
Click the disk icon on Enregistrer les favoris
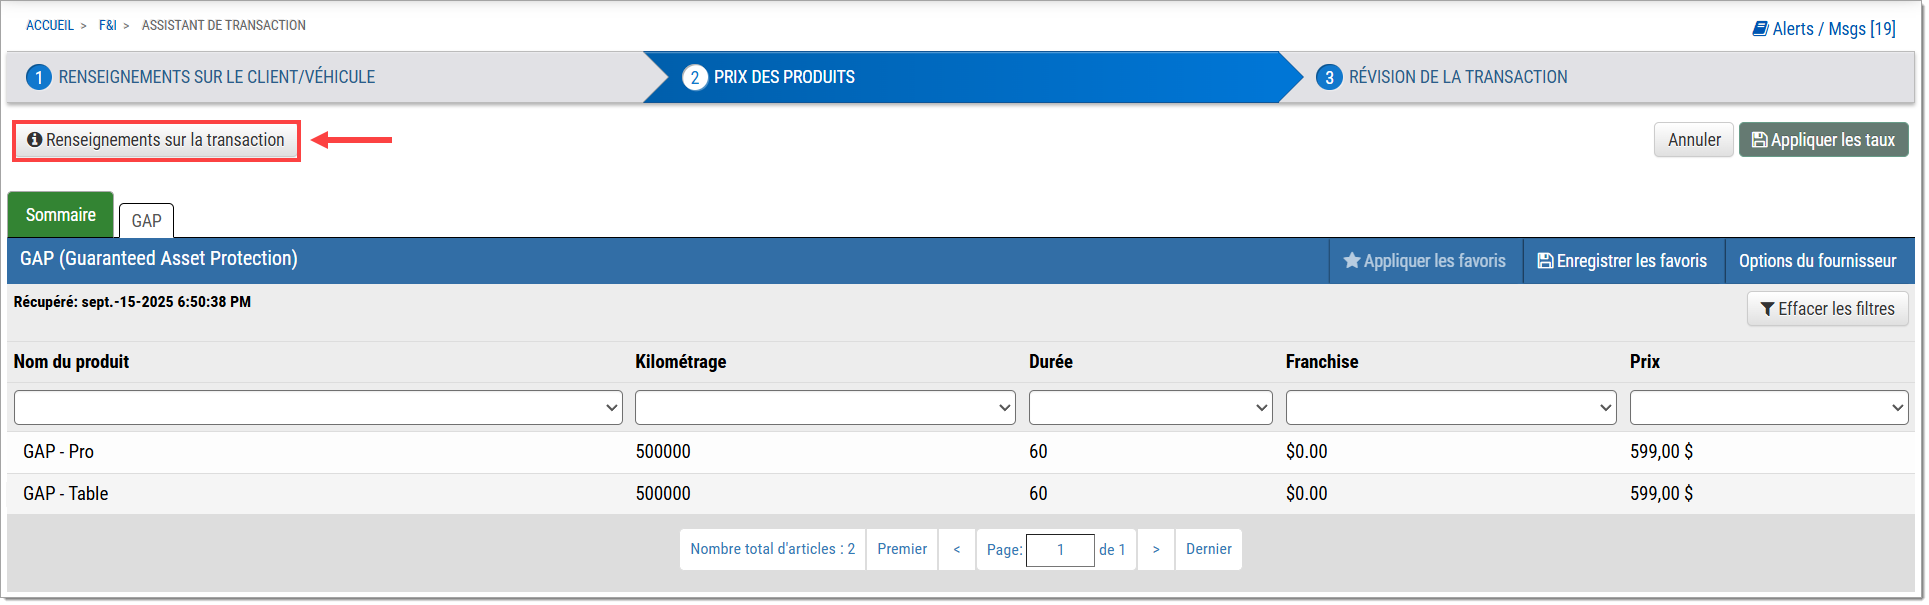click(1545, 261)
